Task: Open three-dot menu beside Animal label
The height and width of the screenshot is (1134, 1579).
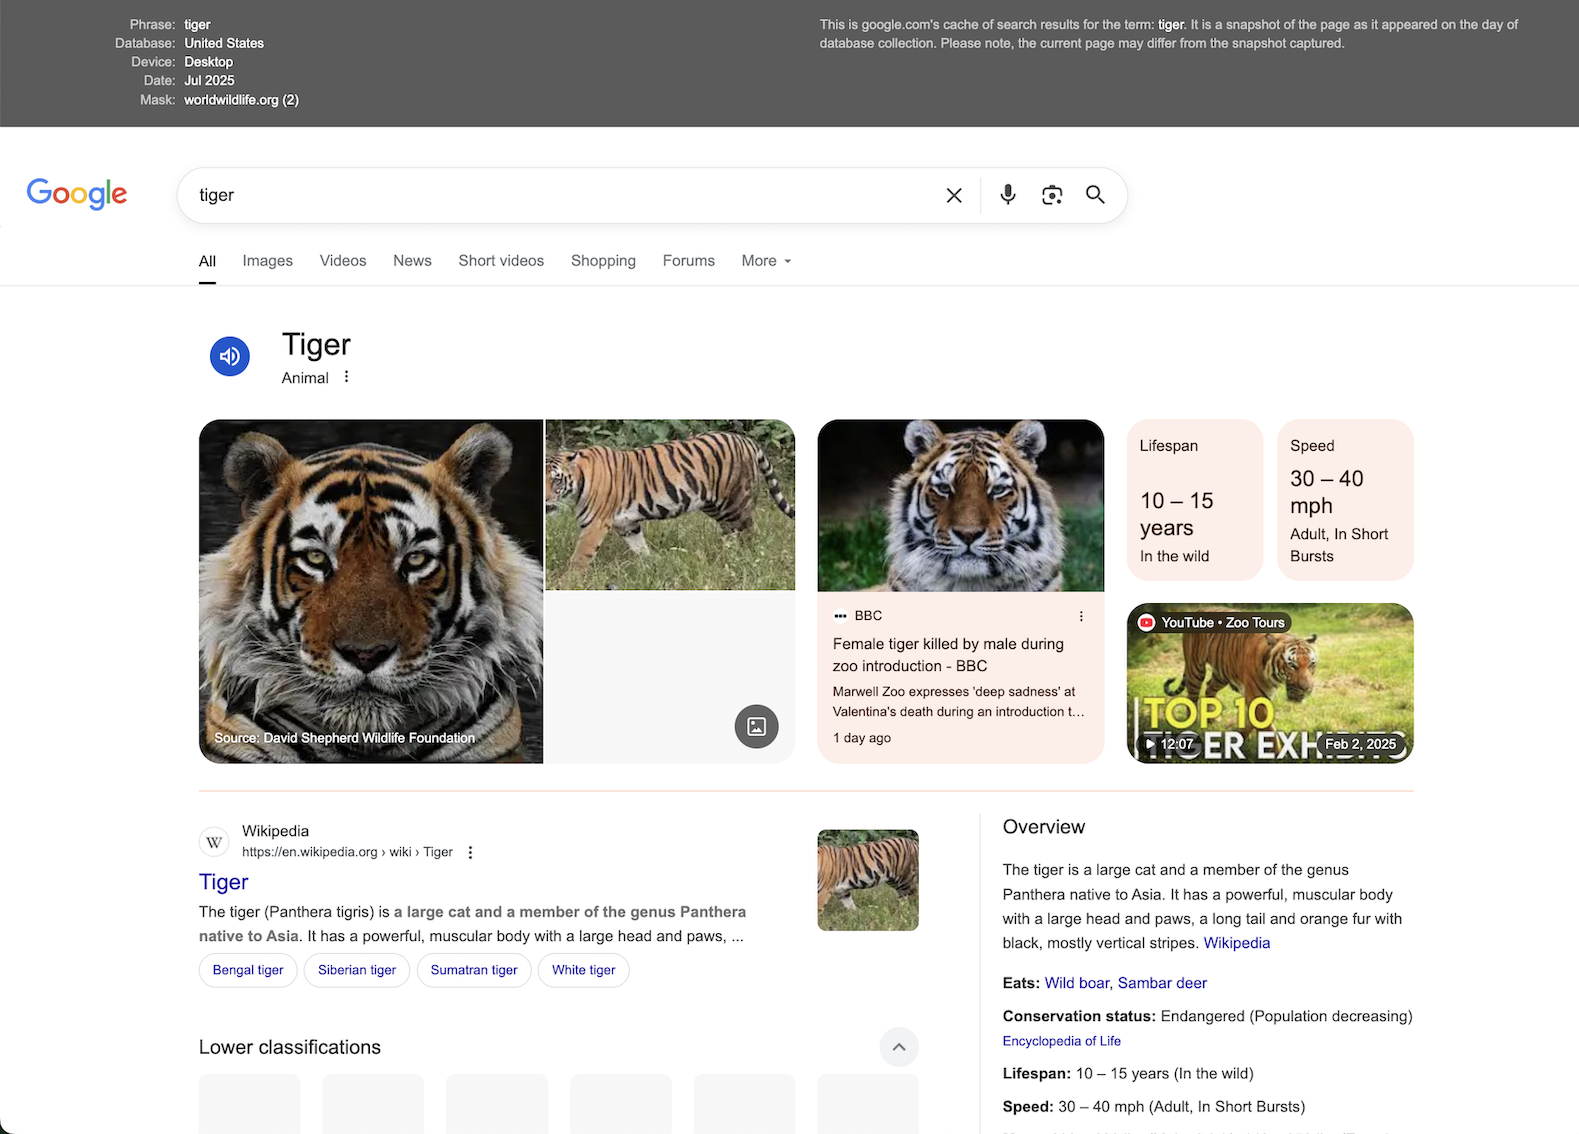Action: (347, 377)
